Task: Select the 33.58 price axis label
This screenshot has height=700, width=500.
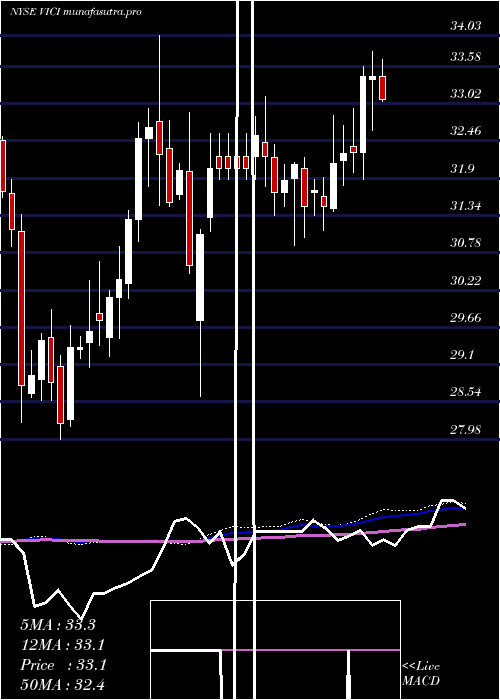Action: [x=466, y=57]
